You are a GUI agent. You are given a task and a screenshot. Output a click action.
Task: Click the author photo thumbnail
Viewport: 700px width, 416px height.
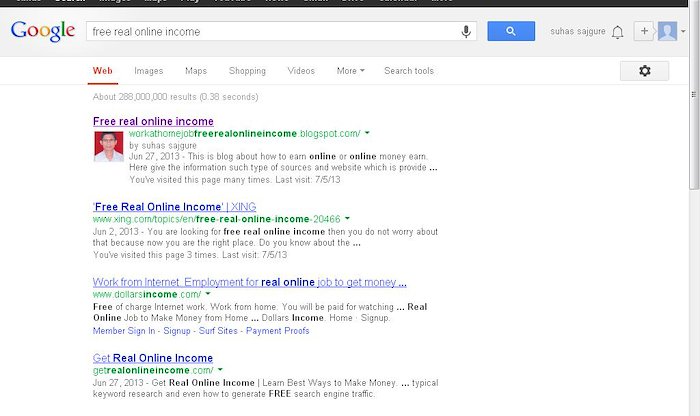(x=108, y=146)
